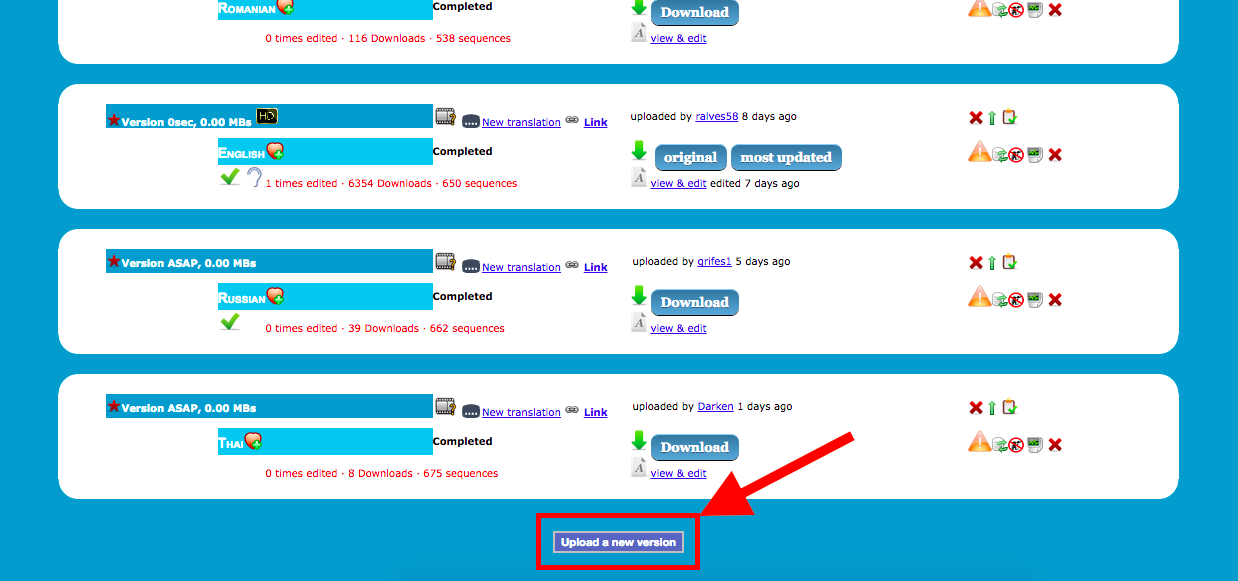The height and width of the screenshot is (581, 1238).
Task: Open view & edit for Romanian subtitle
Action: [678, 39]
